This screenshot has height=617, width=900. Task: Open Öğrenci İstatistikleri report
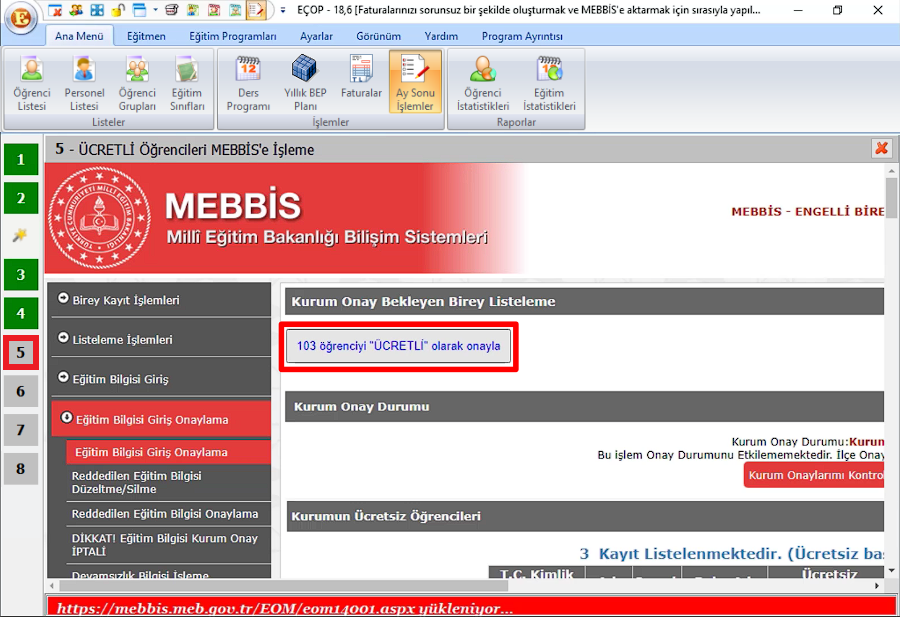click(483, 83)
